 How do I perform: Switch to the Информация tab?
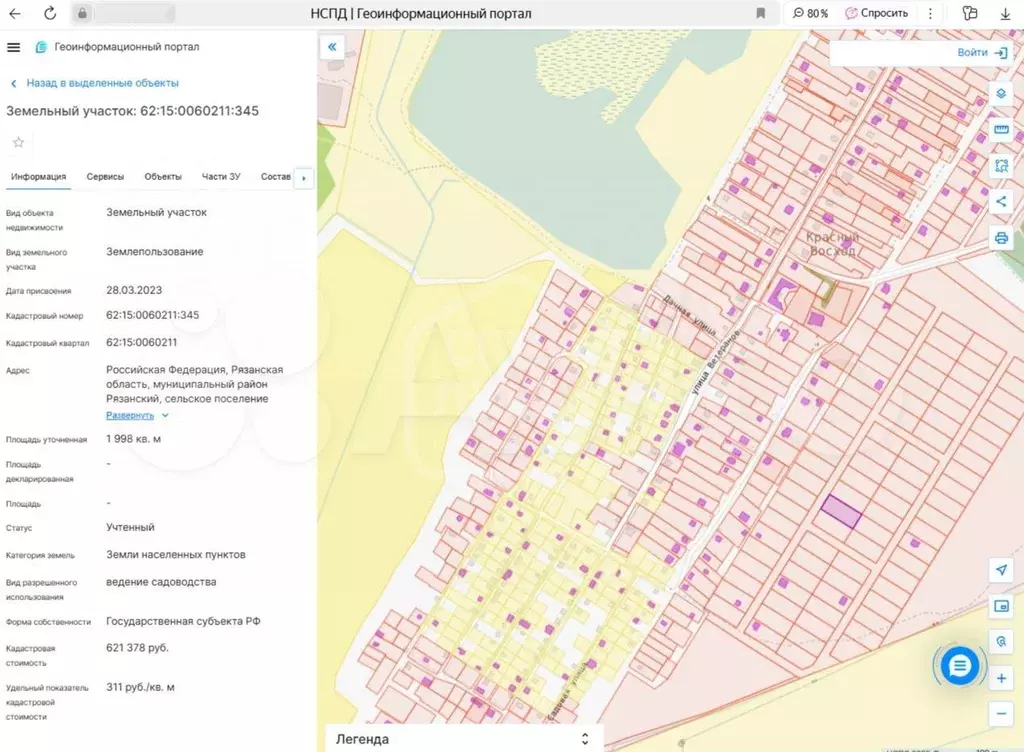tap(39, 176)
